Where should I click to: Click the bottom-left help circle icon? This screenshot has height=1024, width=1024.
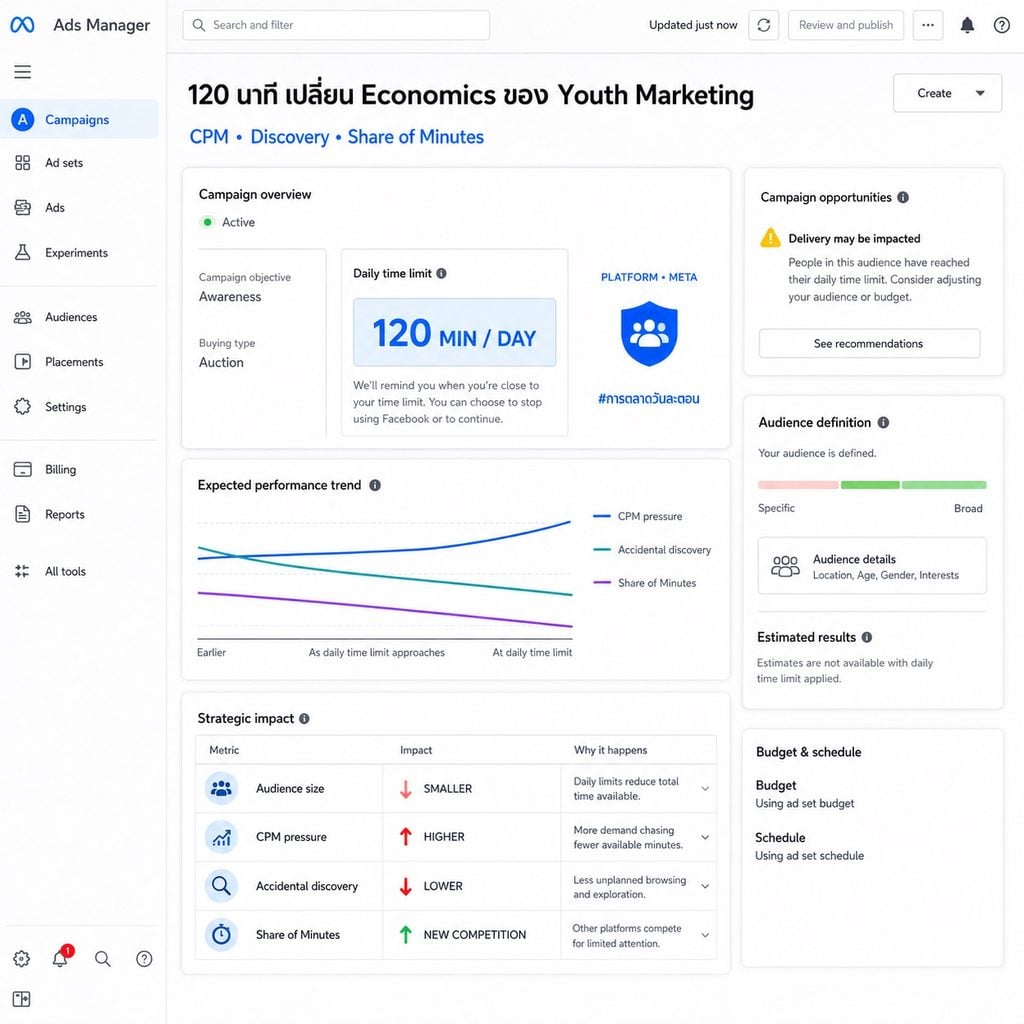click(144, 959)
